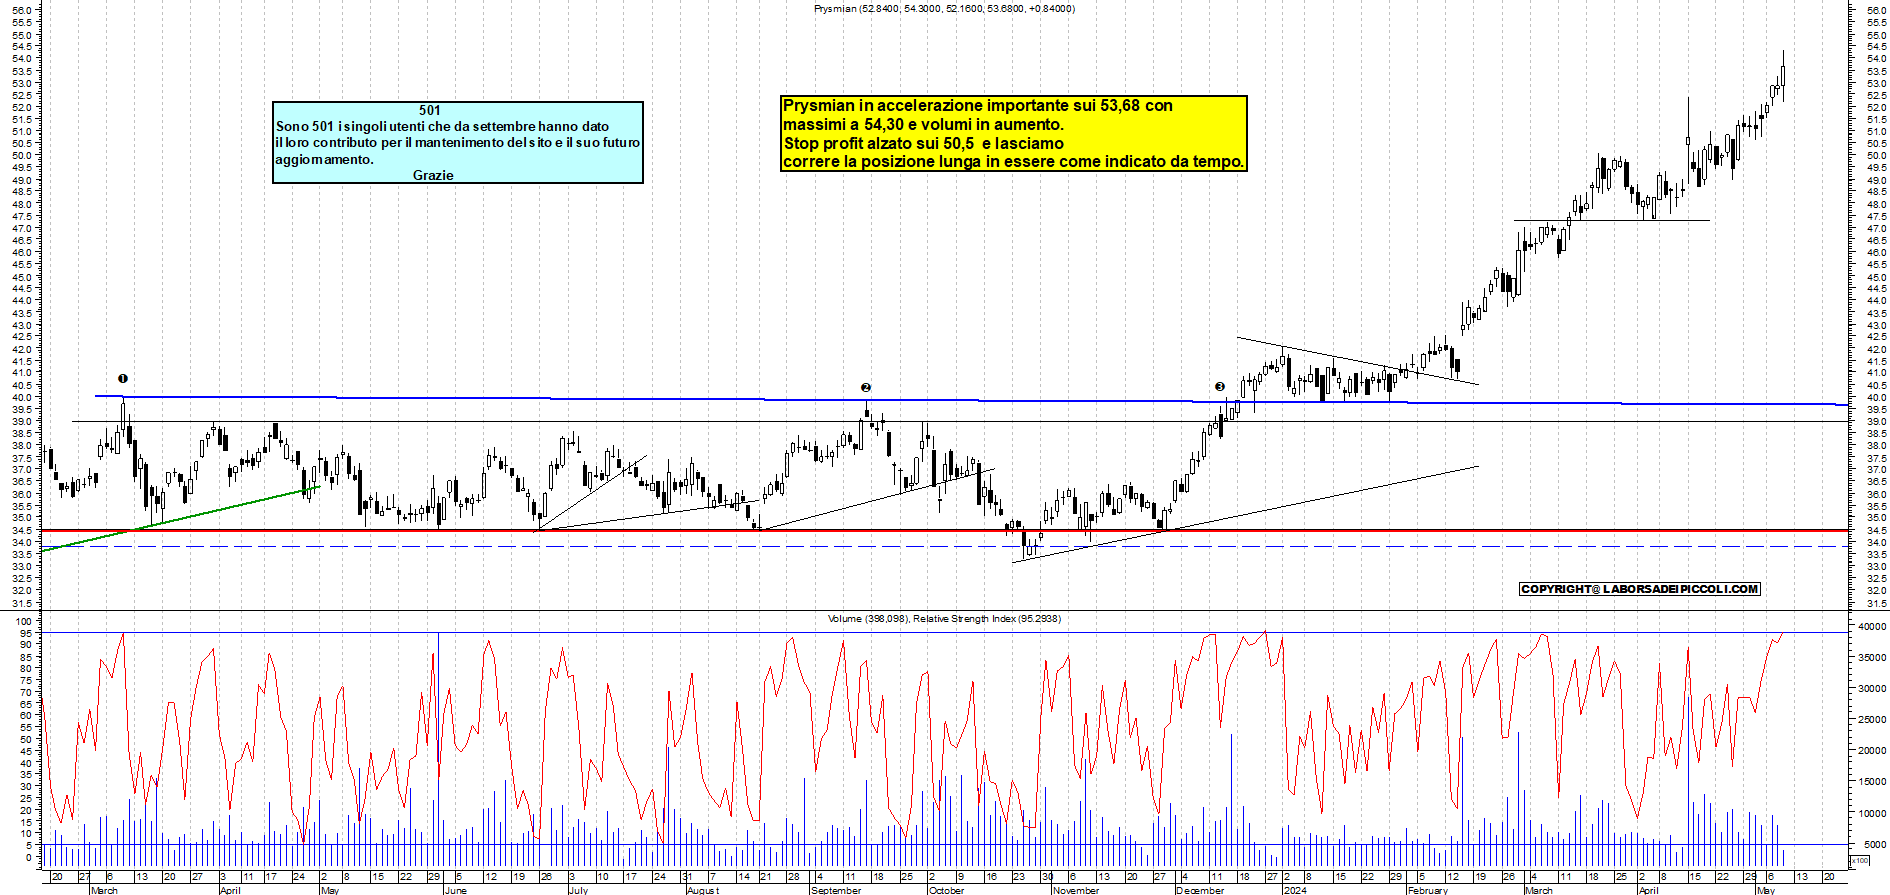Click the COPYRIGHT@LABORSADEIPICCOLI.COM label
1890x895 pixels.
pos(1639,589)
